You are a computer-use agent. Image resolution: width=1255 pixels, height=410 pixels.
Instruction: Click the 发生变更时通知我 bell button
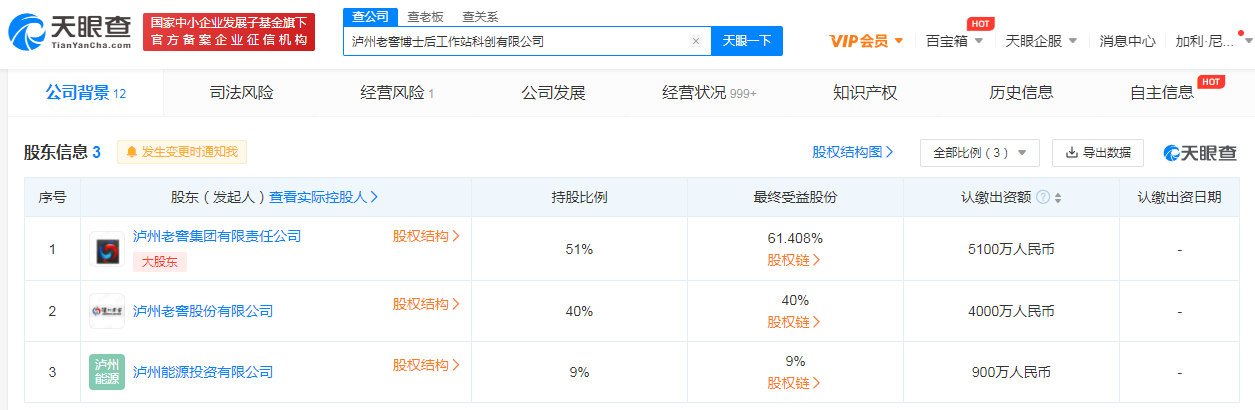(182, 152)
